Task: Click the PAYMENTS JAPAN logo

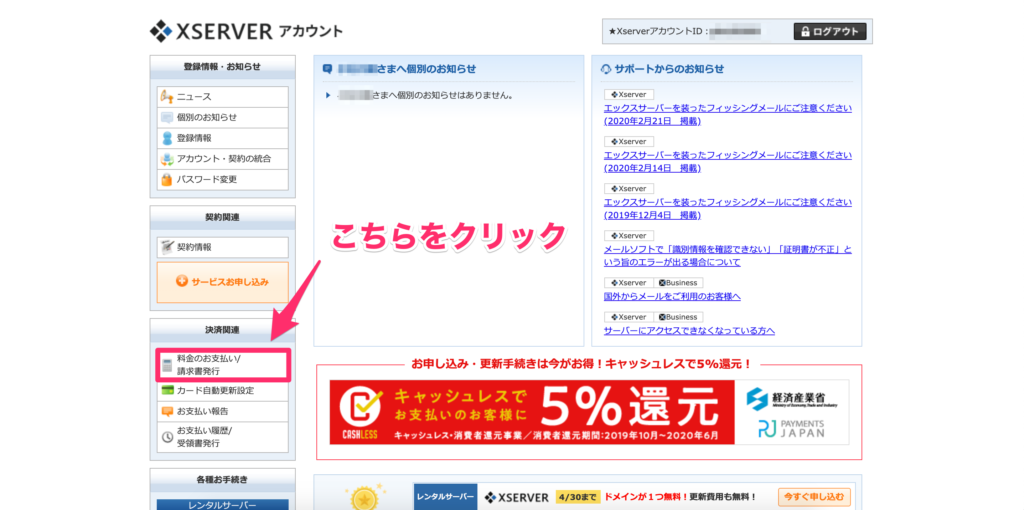Action: tap(792, 429)
